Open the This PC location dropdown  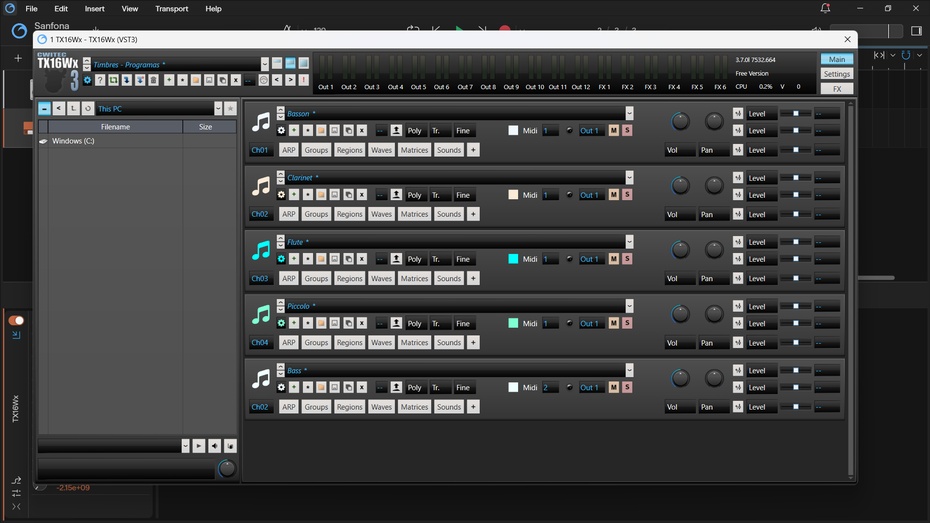point(218,109)
